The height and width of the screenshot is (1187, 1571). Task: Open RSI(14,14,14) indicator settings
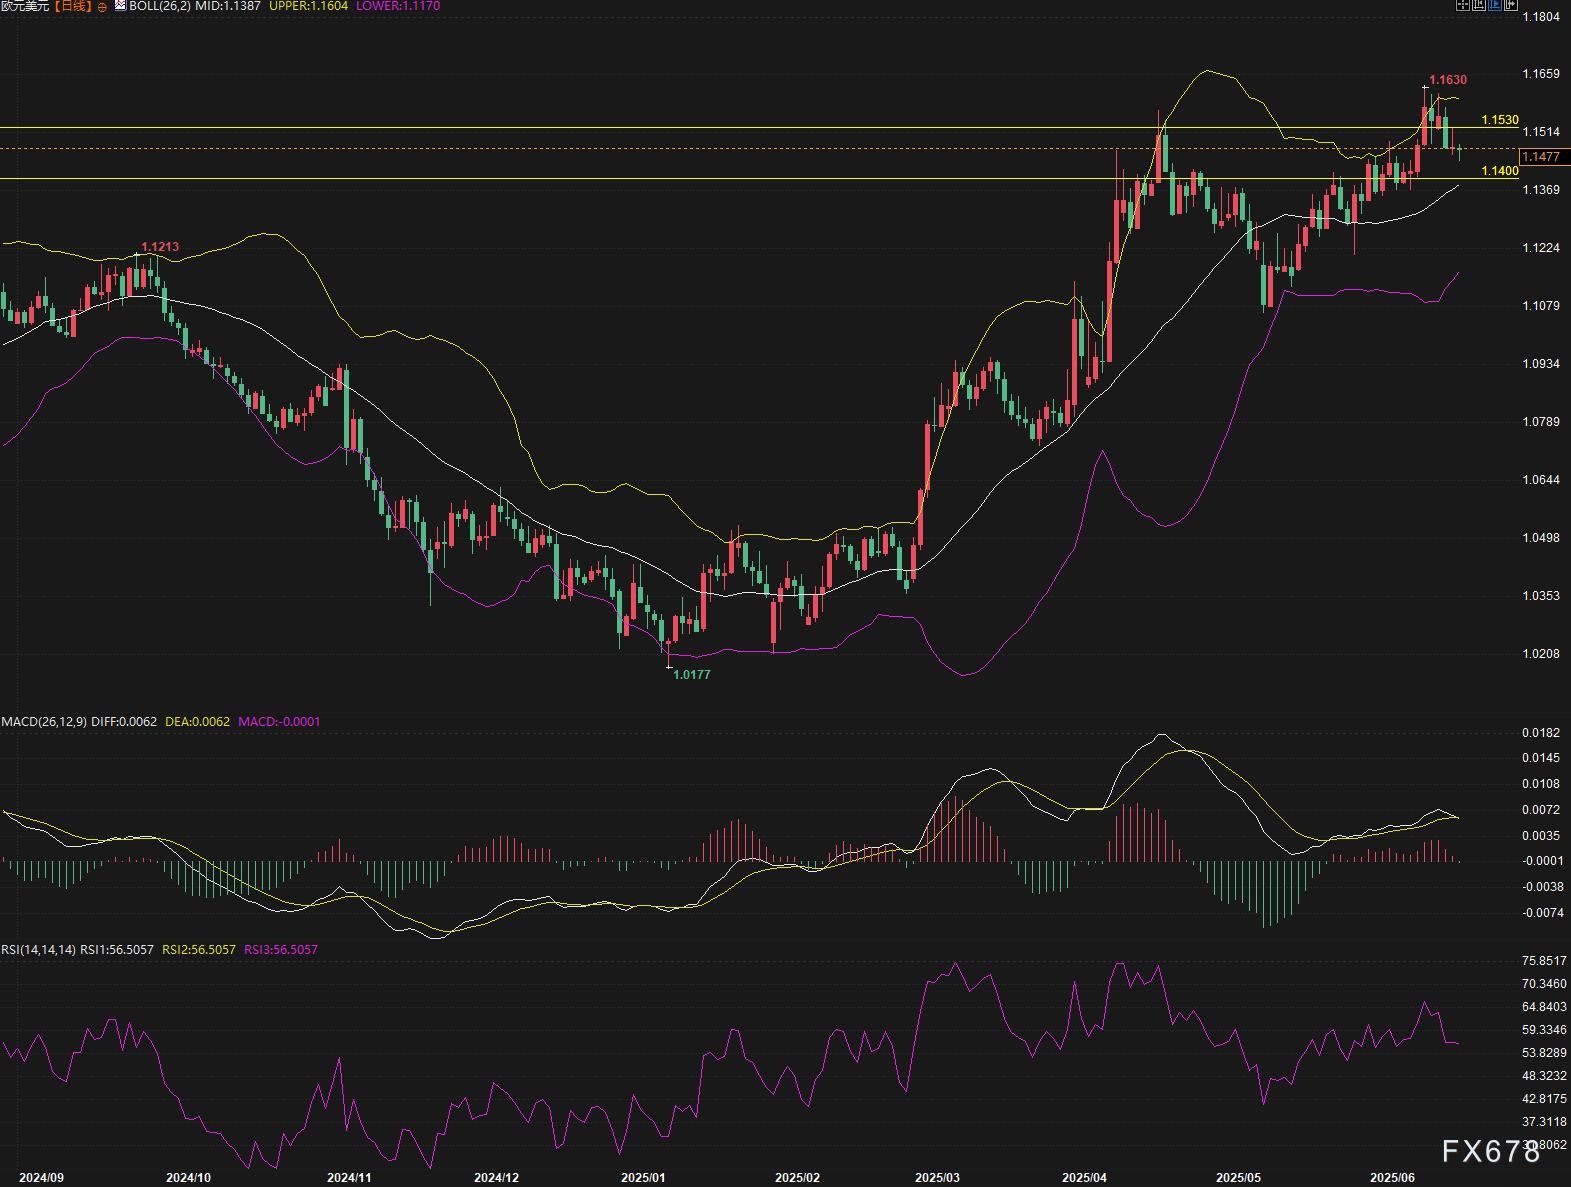38,950
